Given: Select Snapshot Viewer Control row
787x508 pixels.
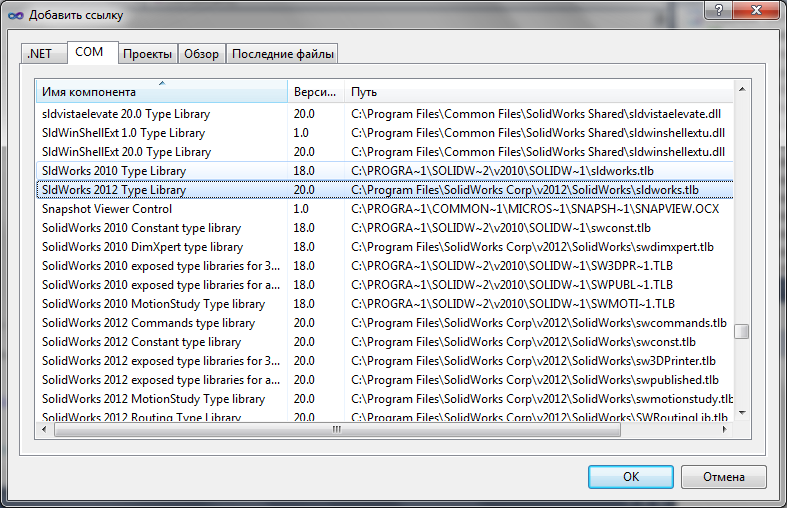Looking at the screenshot, I should (384, 209).
